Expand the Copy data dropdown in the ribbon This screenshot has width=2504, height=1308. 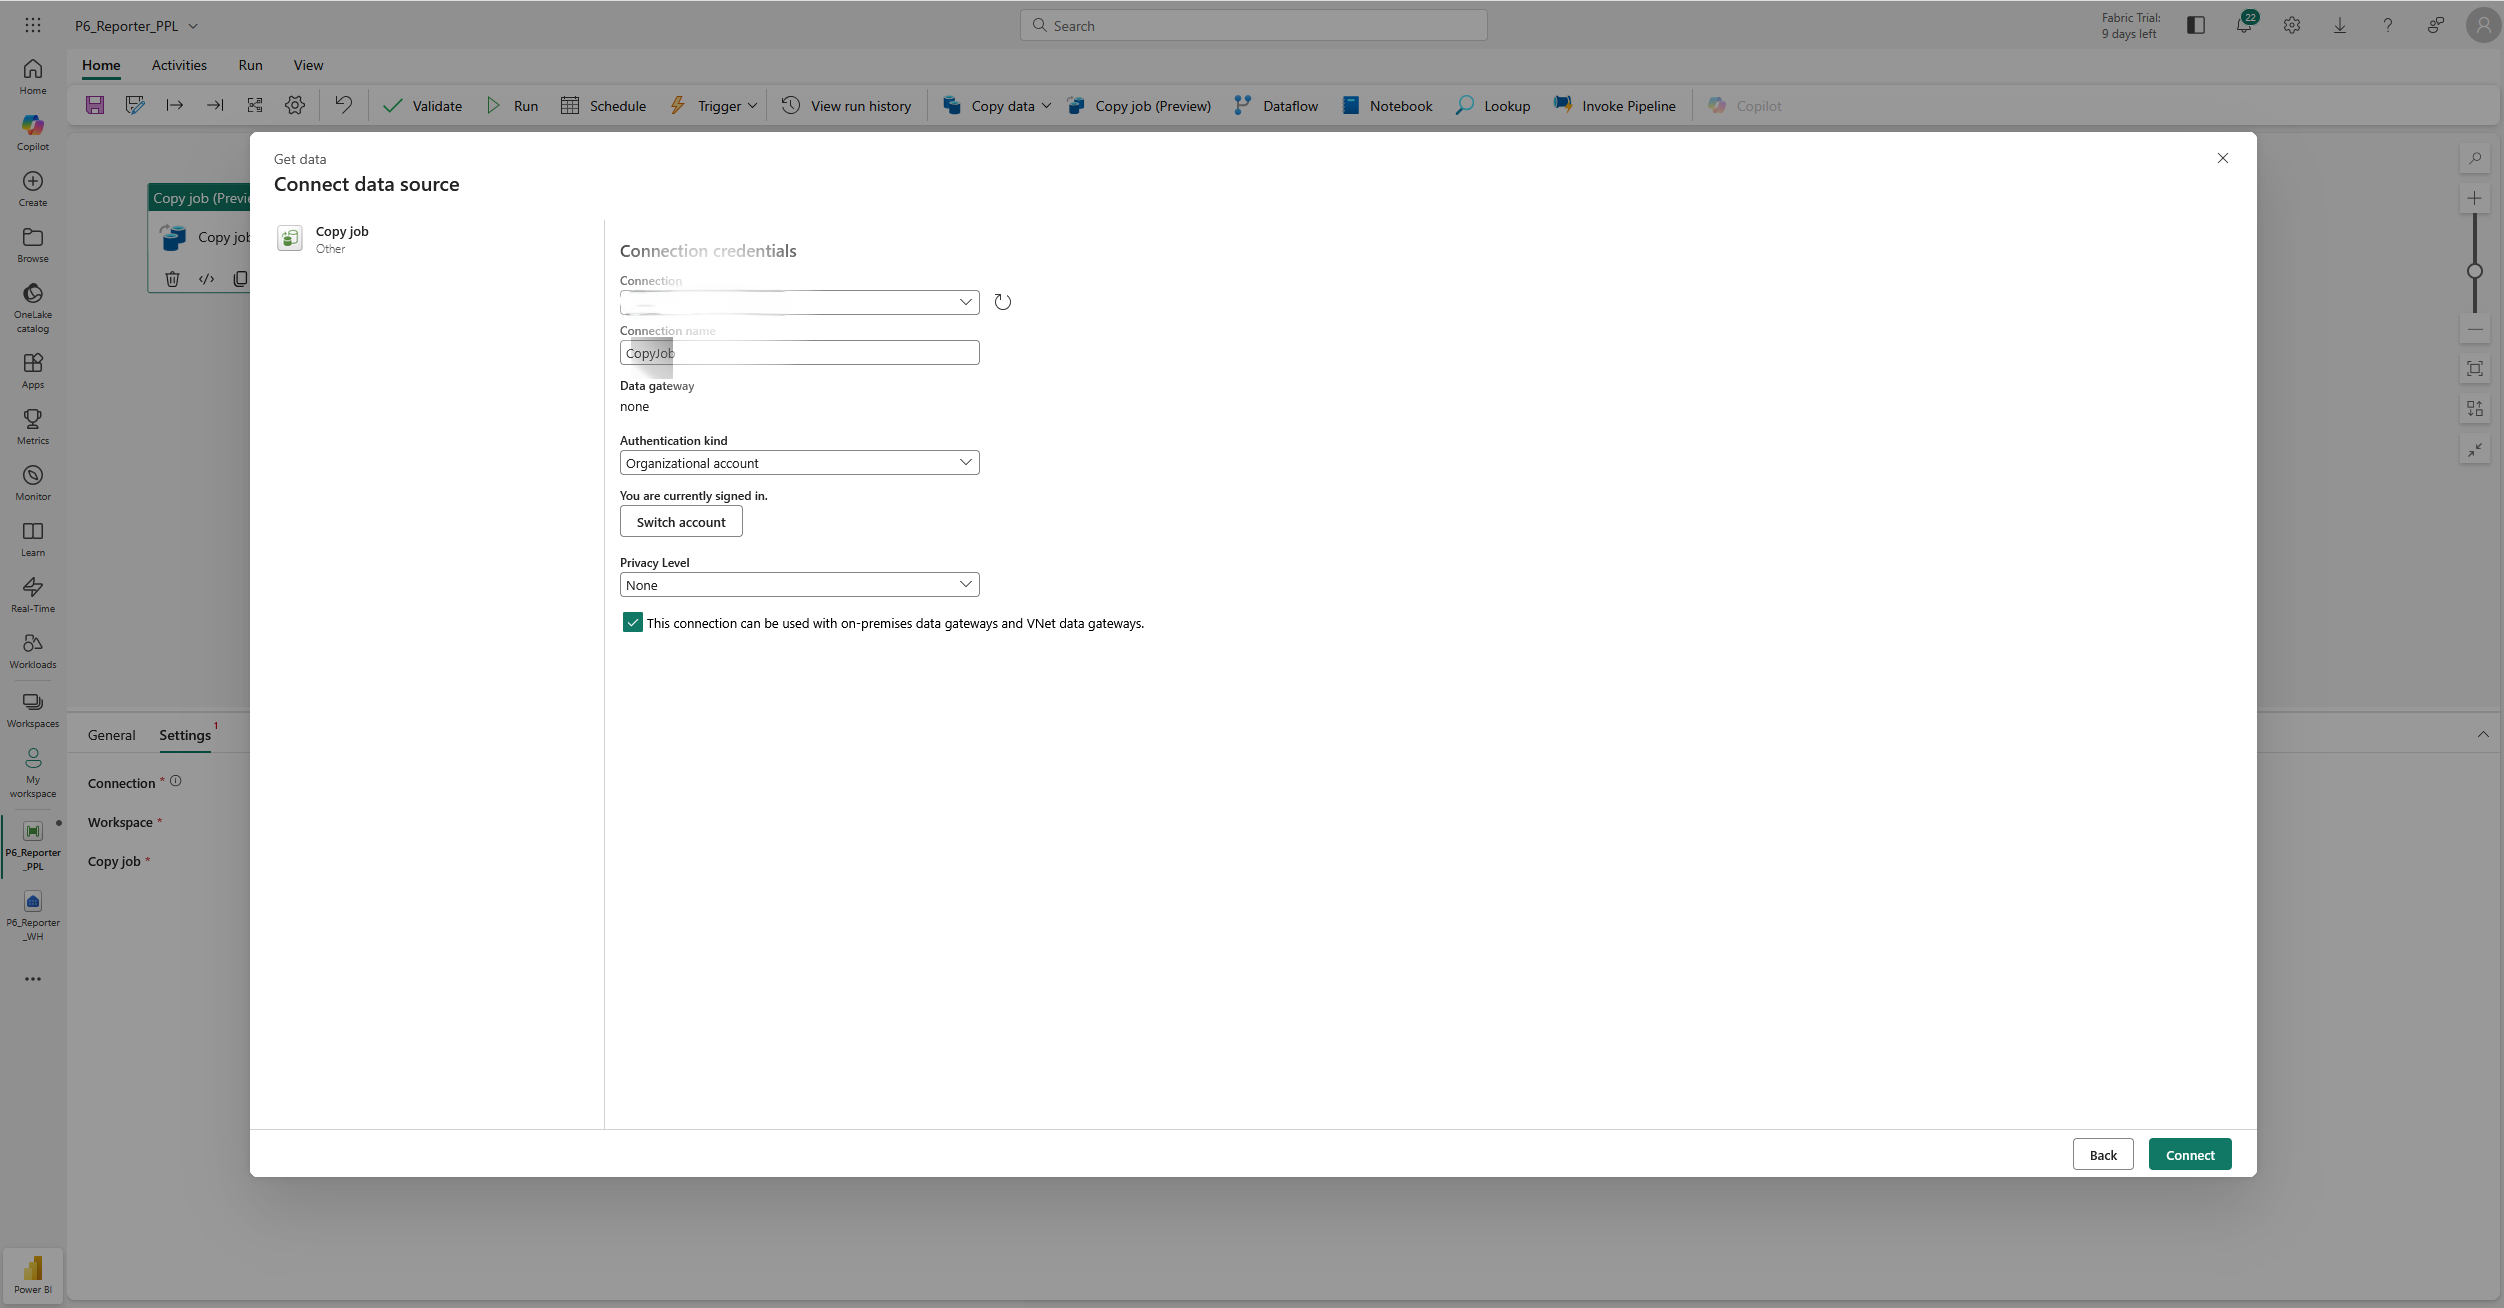(x=1046, y=105)
